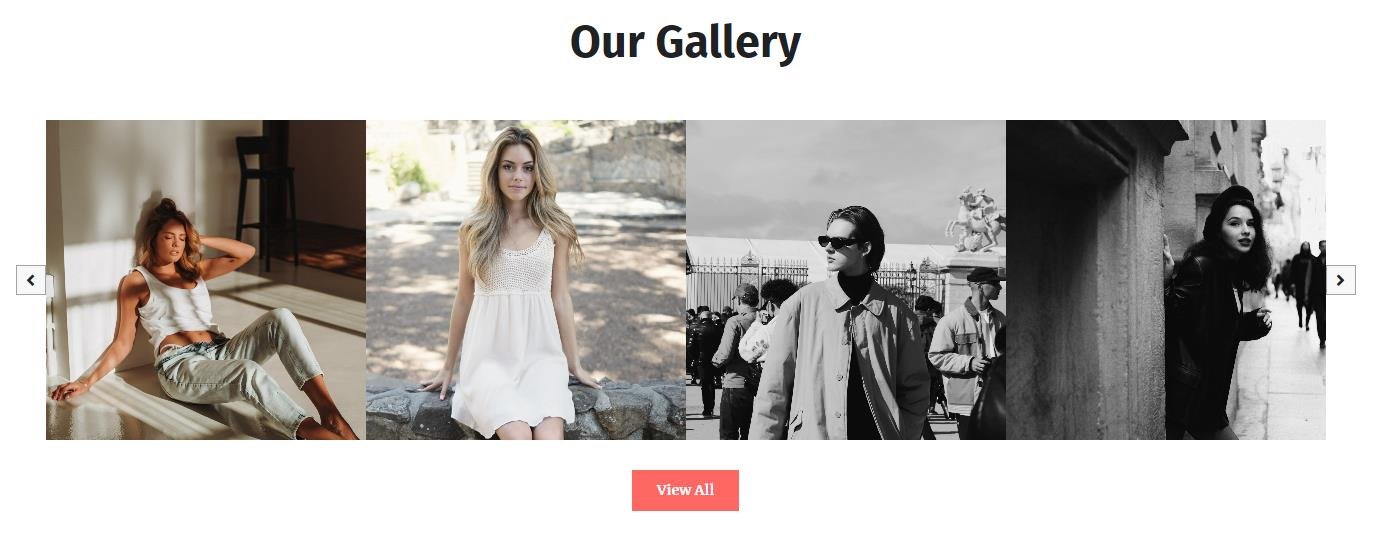Image resolution: width=1380 pixels, height=549 pixels.
Task: Click the man wearing a flat cap
Action: [967, 340]
